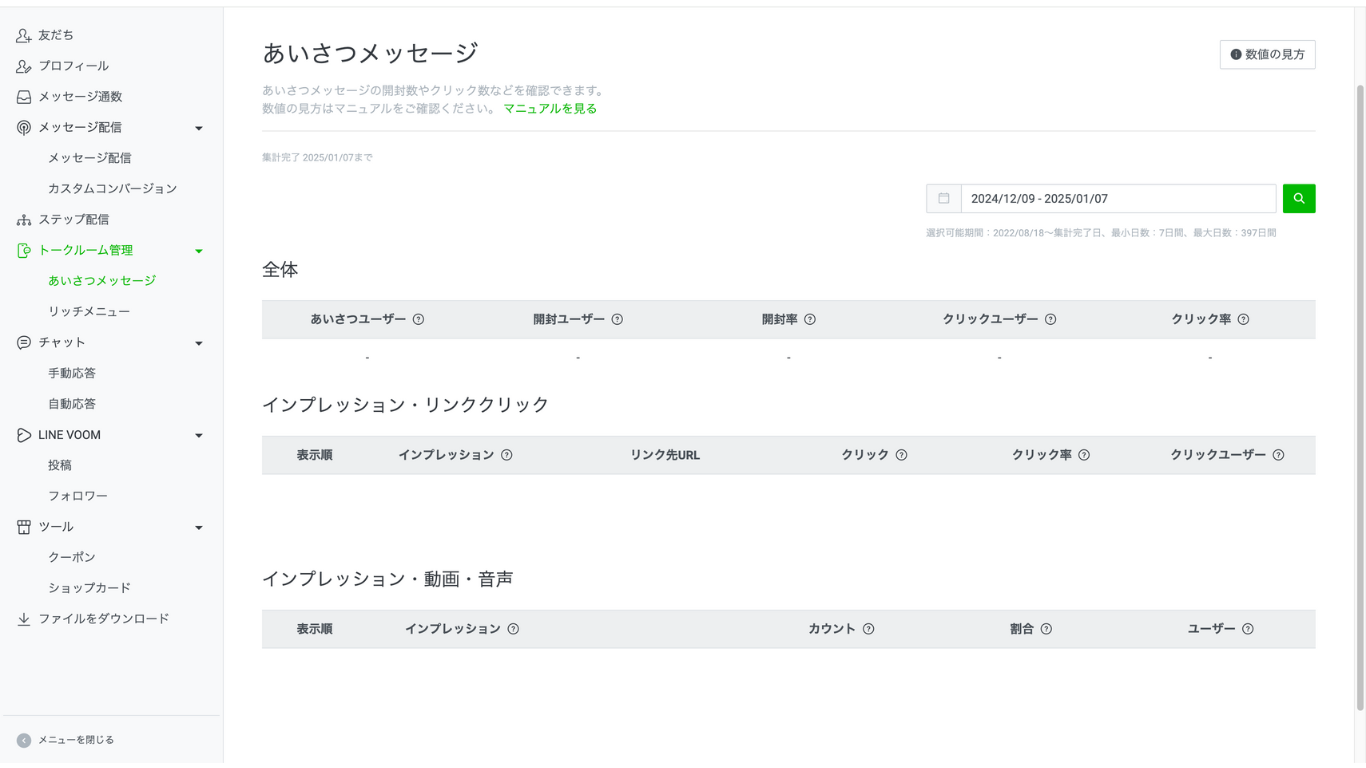
Task: Click help icon next to 開封率
Action: [x=810, y=319]
